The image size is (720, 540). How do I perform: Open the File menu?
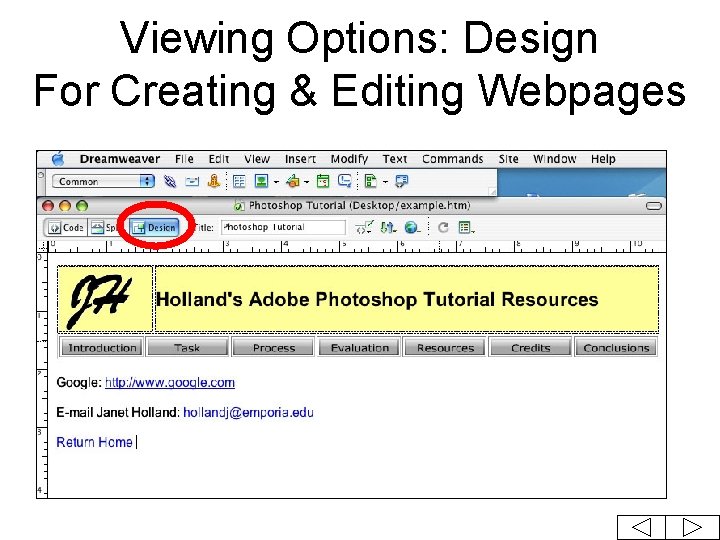(184, 159)
